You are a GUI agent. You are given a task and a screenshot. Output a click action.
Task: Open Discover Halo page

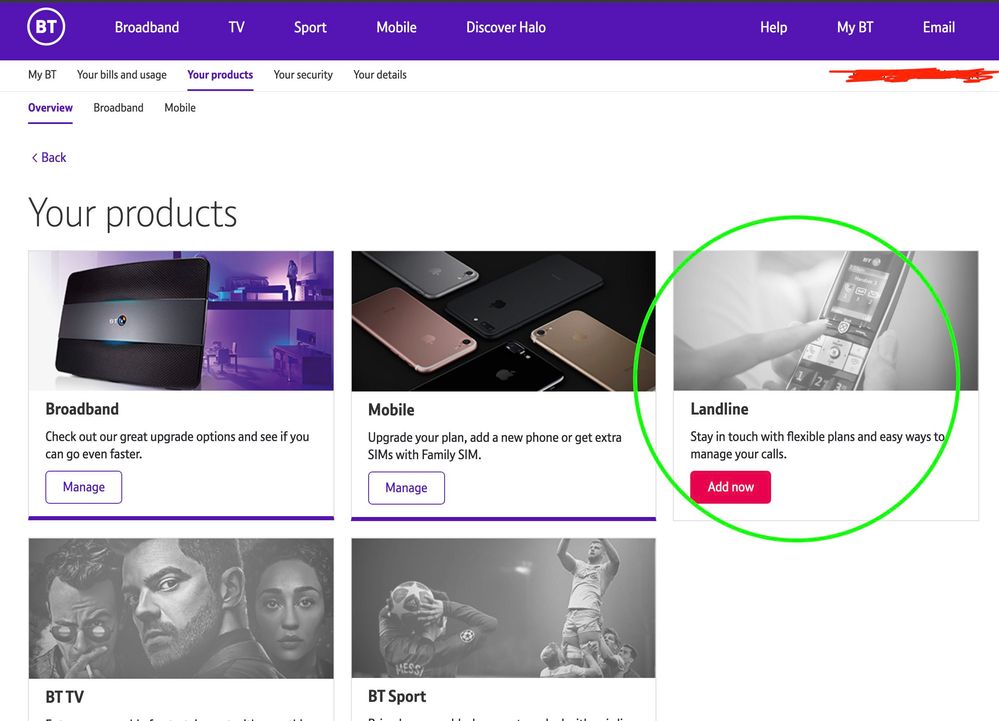[505, 28]
